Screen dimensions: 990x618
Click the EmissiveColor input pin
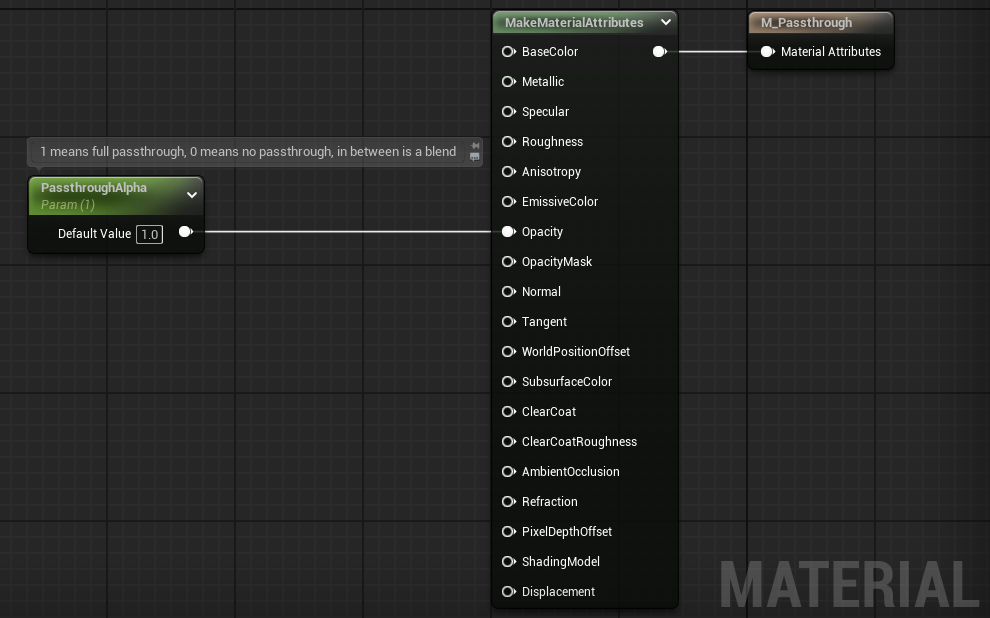click(x=509, y=201)
